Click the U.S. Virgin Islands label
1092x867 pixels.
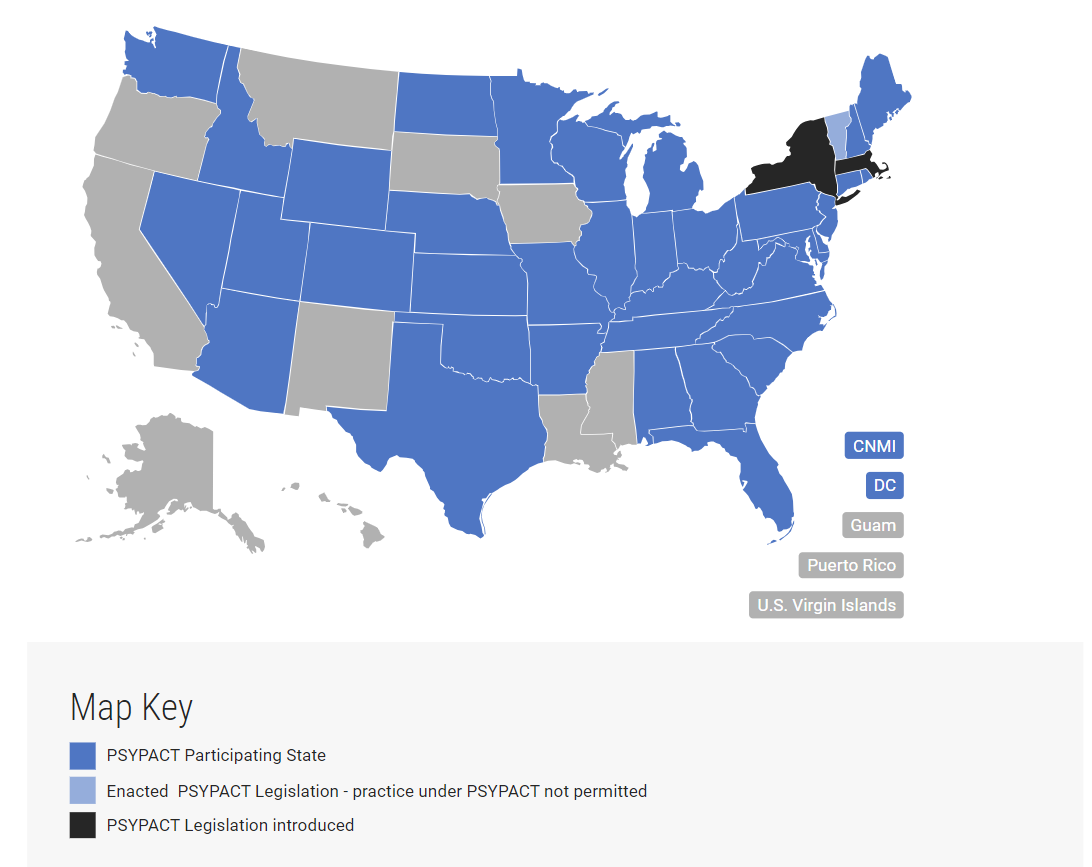coord(825,604)
